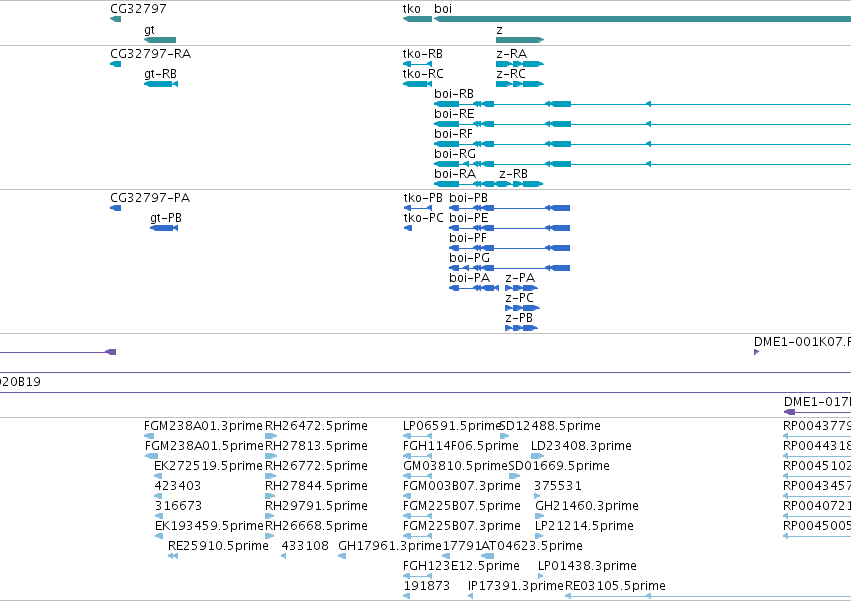Click the z gene arrow bar
The image size is (851, 601).
pos(520,40)
